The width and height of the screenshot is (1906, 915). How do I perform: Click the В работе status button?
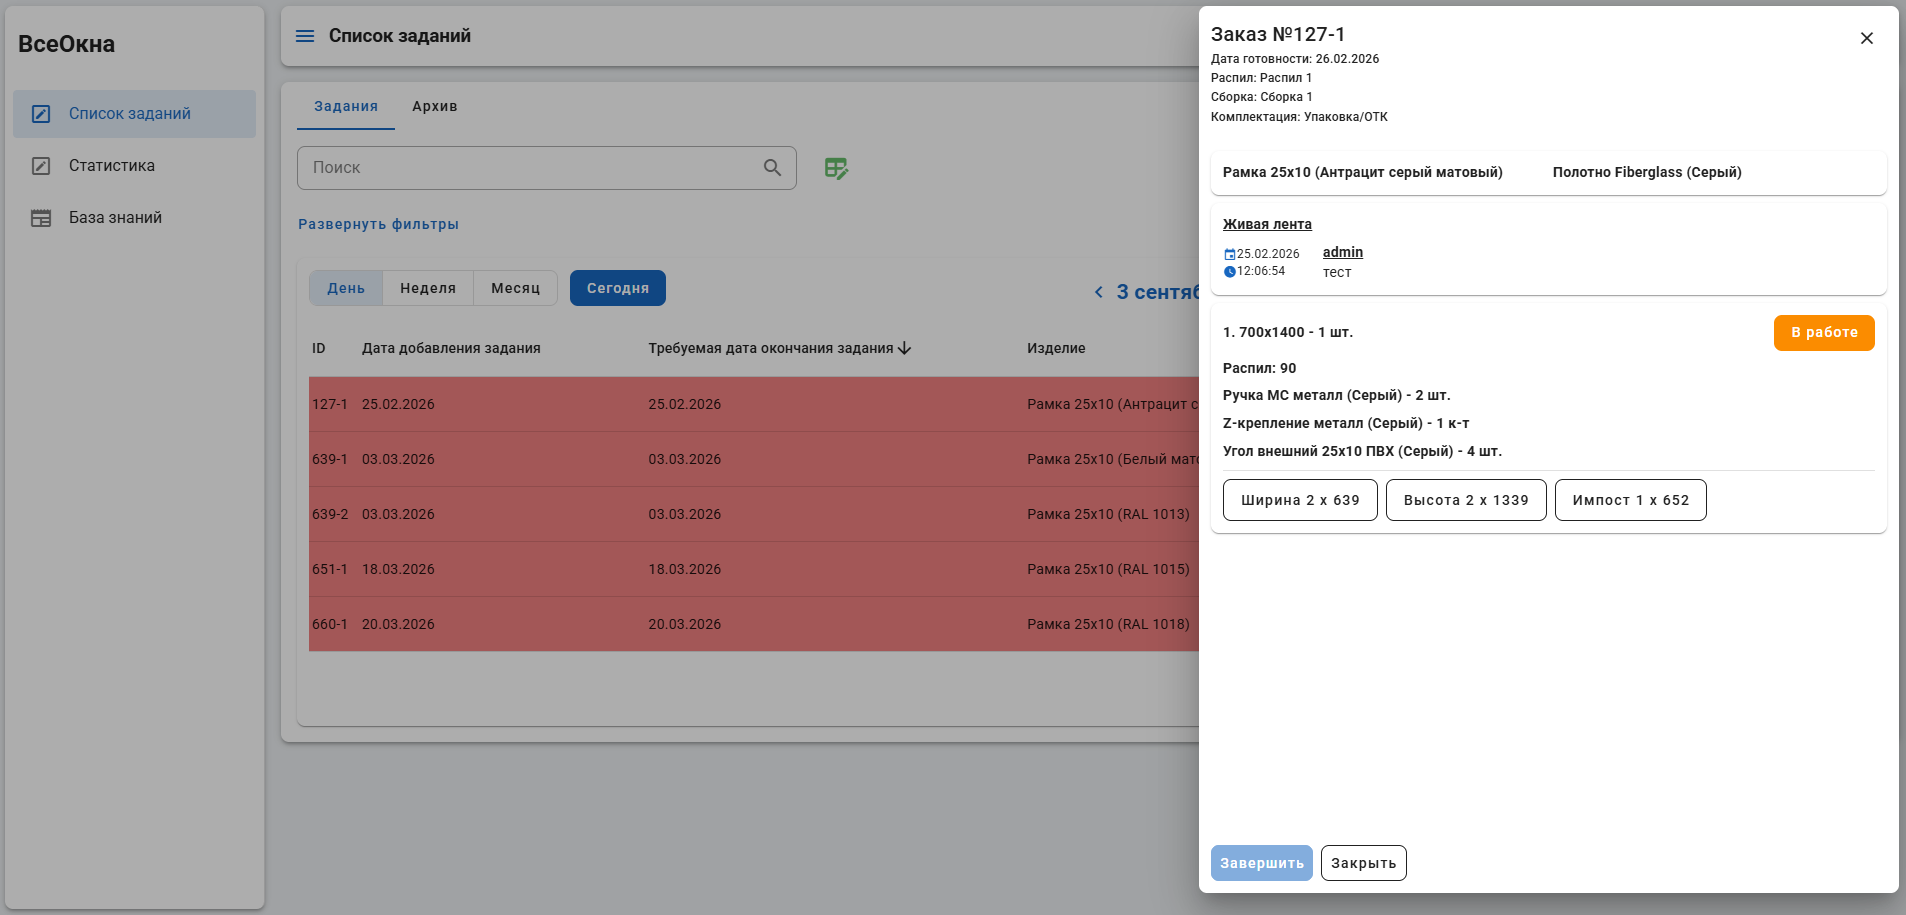click(x=1824, y=333)
